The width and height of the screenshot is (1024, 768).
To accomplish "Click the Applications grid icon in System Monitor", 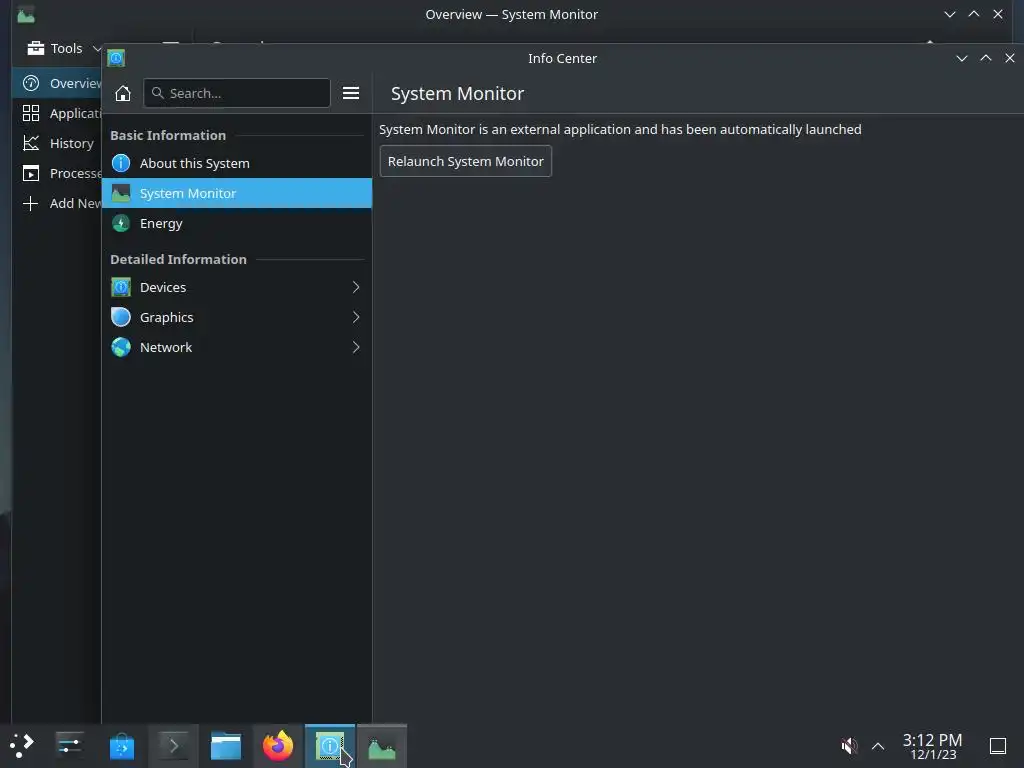I will (x=31, y=114).
